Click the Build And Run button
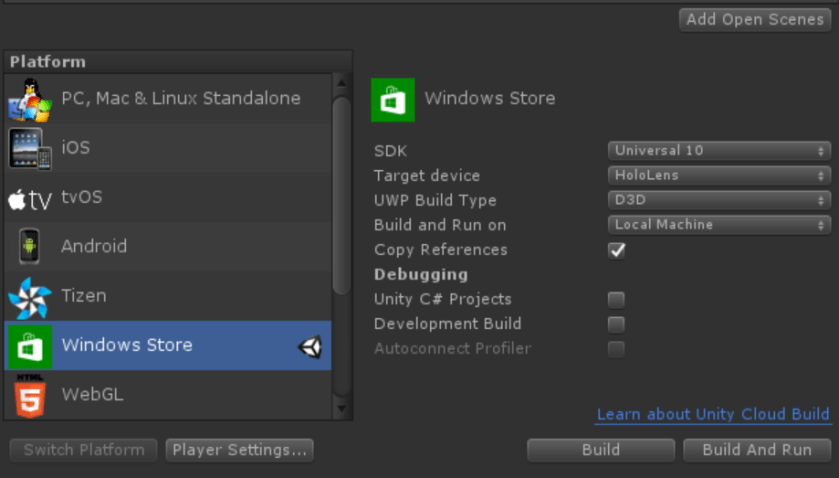This screenshot has height=478, width=839. click(757, 450)
